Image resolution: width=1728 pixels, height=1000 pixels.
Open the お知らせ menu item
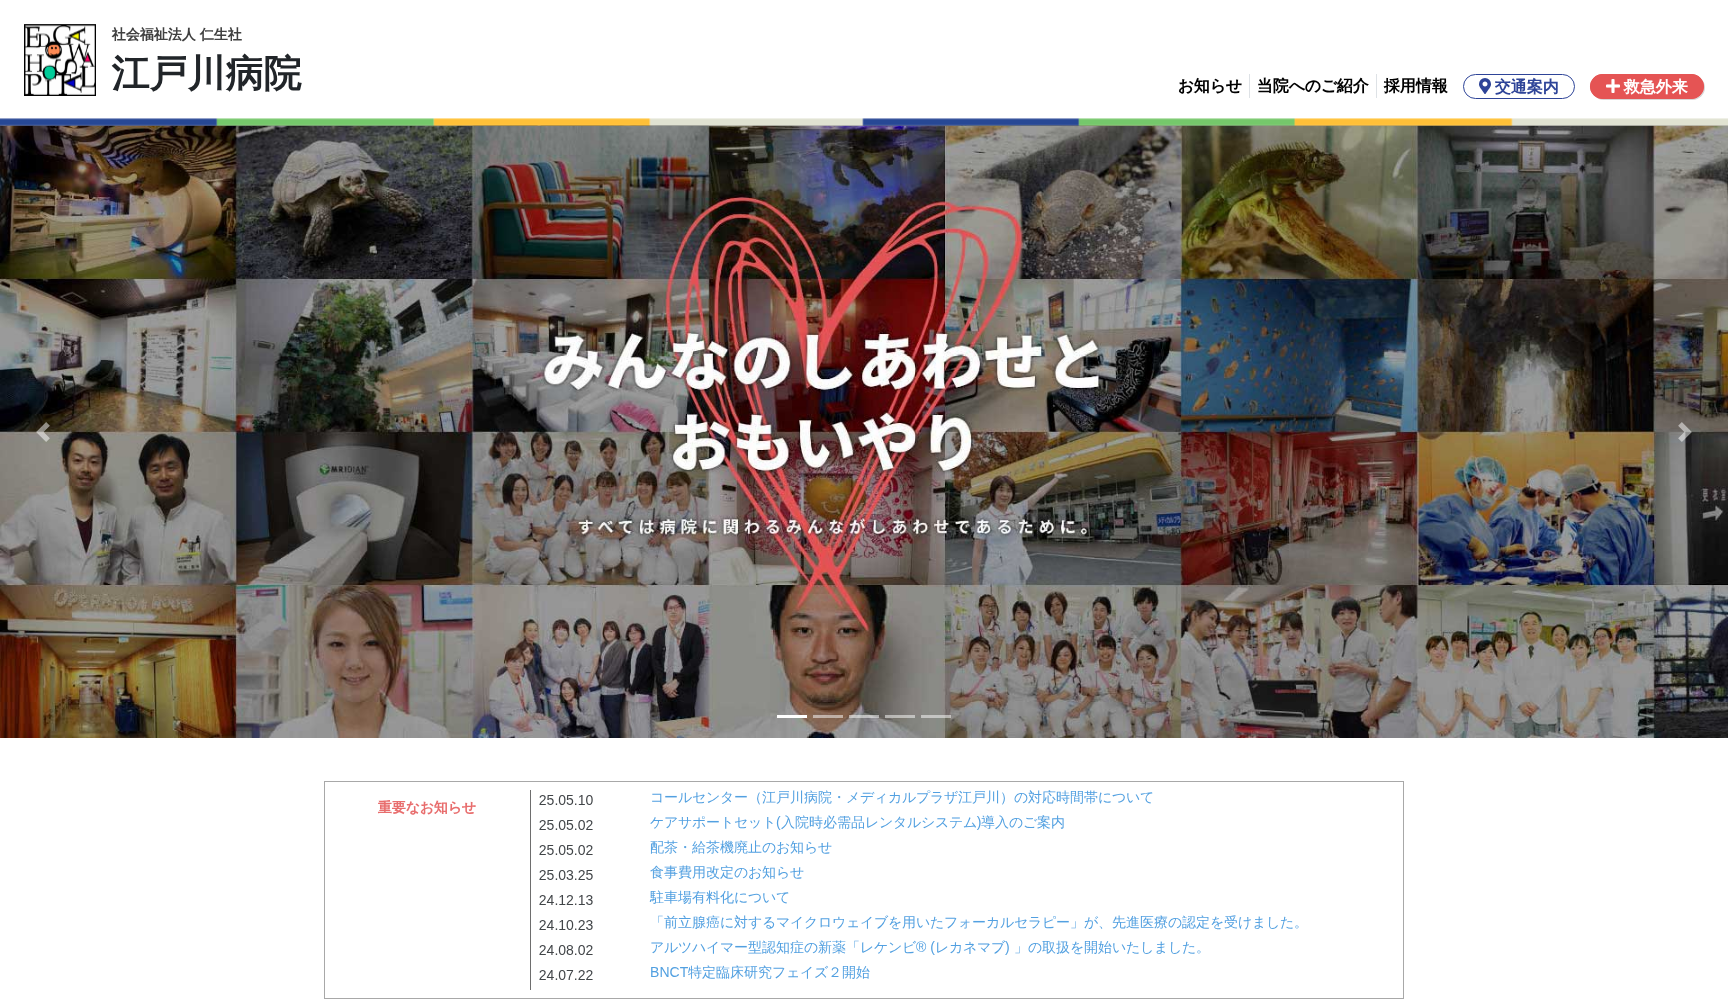(1211, 86)
